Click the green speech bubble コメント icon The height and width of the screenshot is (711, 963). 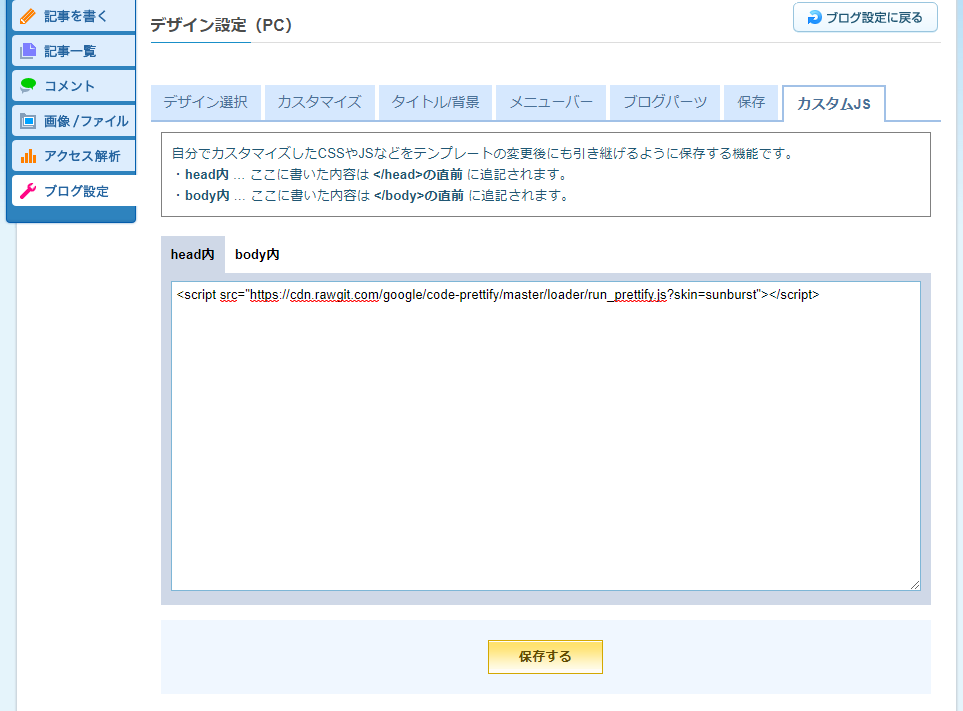[28, 86]
